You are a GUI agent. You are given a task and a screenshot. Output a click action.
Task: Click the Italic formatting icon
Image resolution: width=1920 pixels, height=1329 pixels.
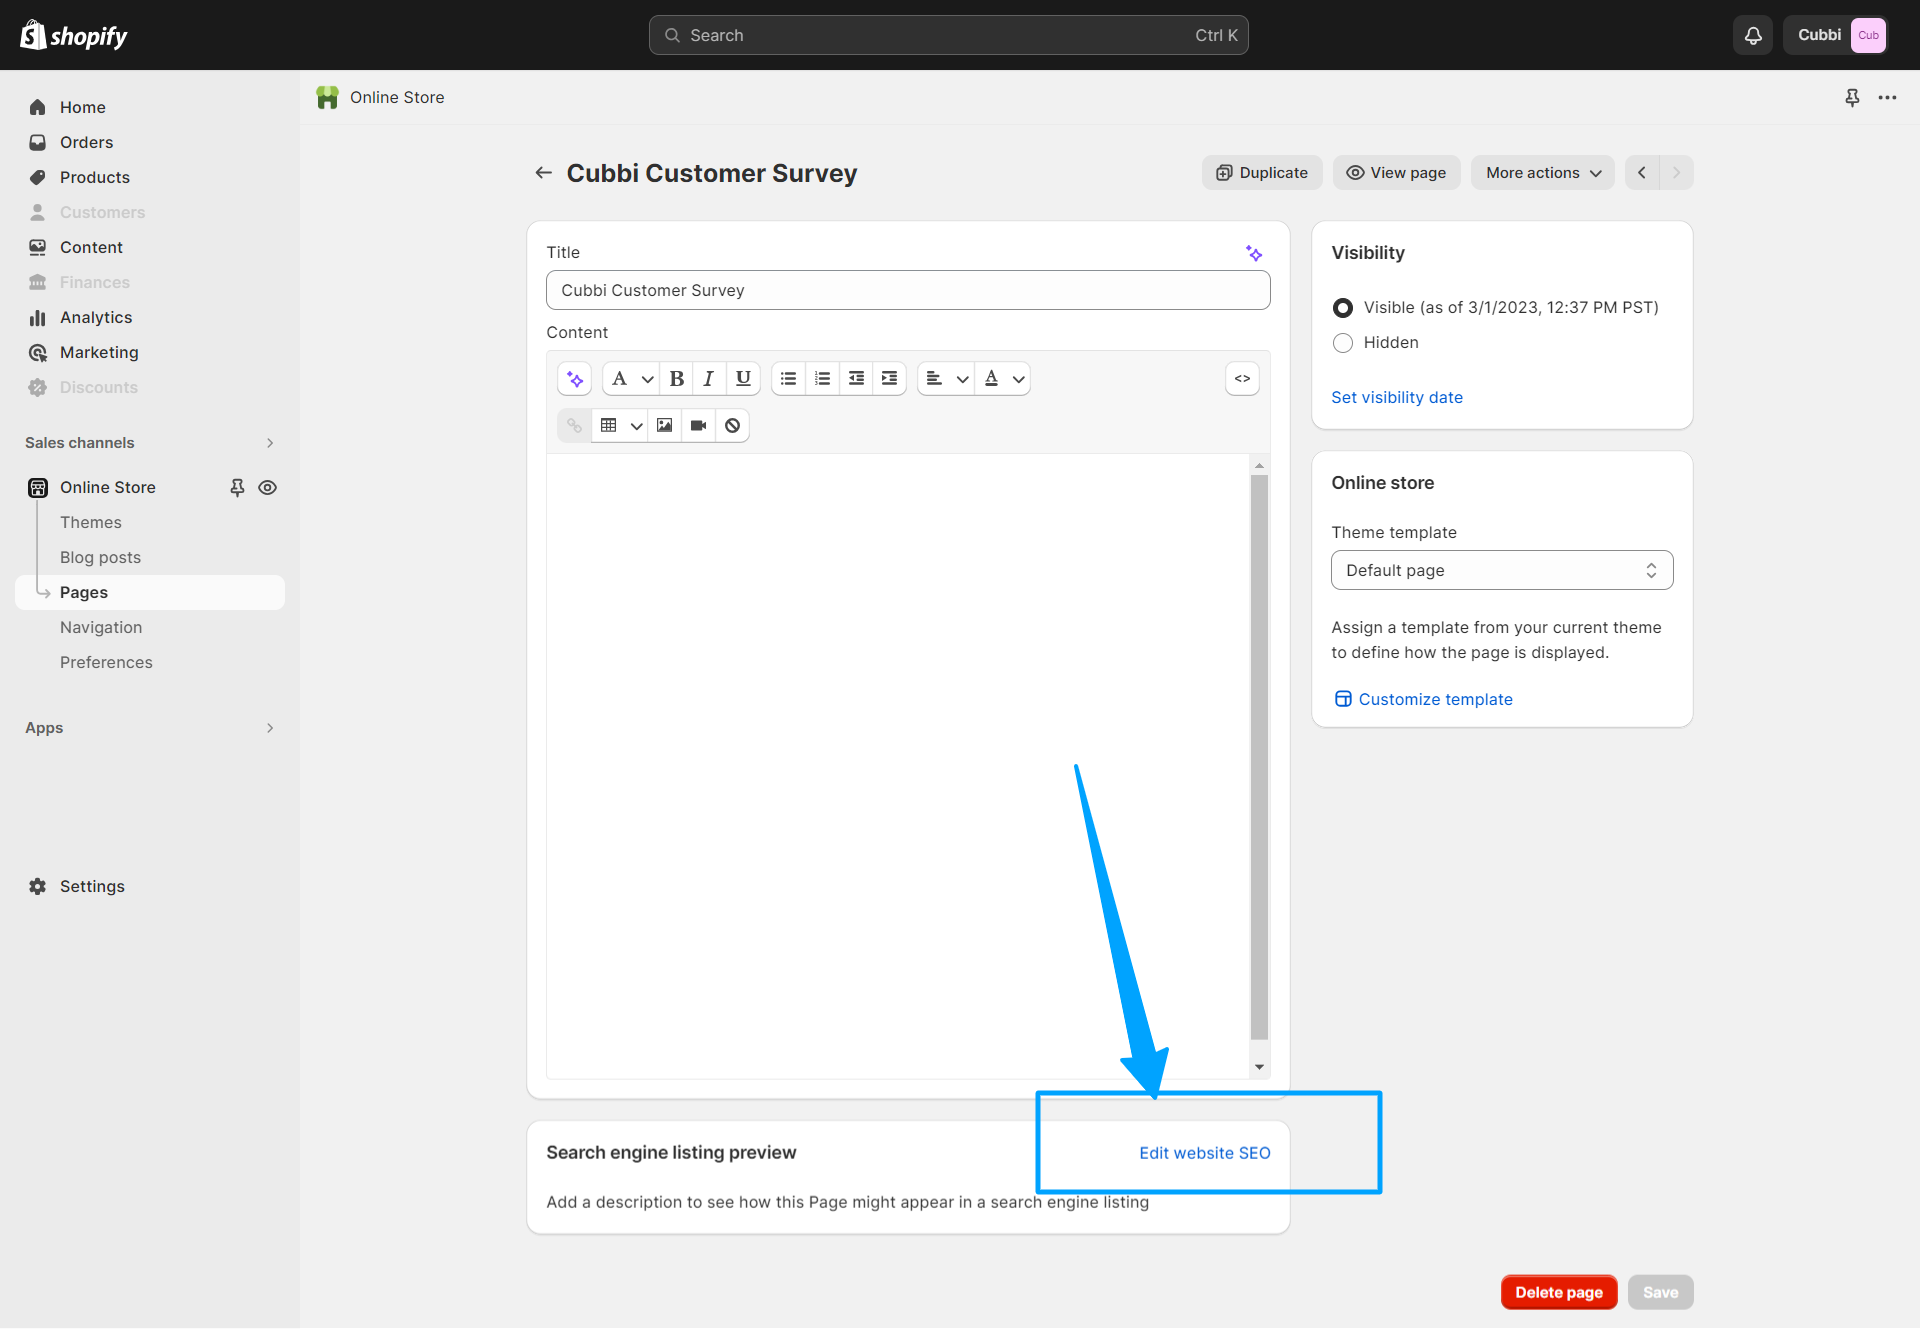pyautogui.click(x=709, y=379)
